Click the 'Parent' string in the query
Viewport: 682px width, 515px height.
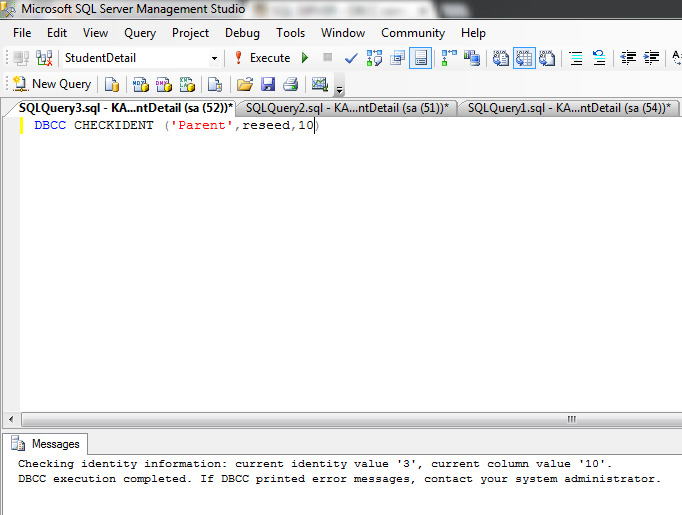202,125
